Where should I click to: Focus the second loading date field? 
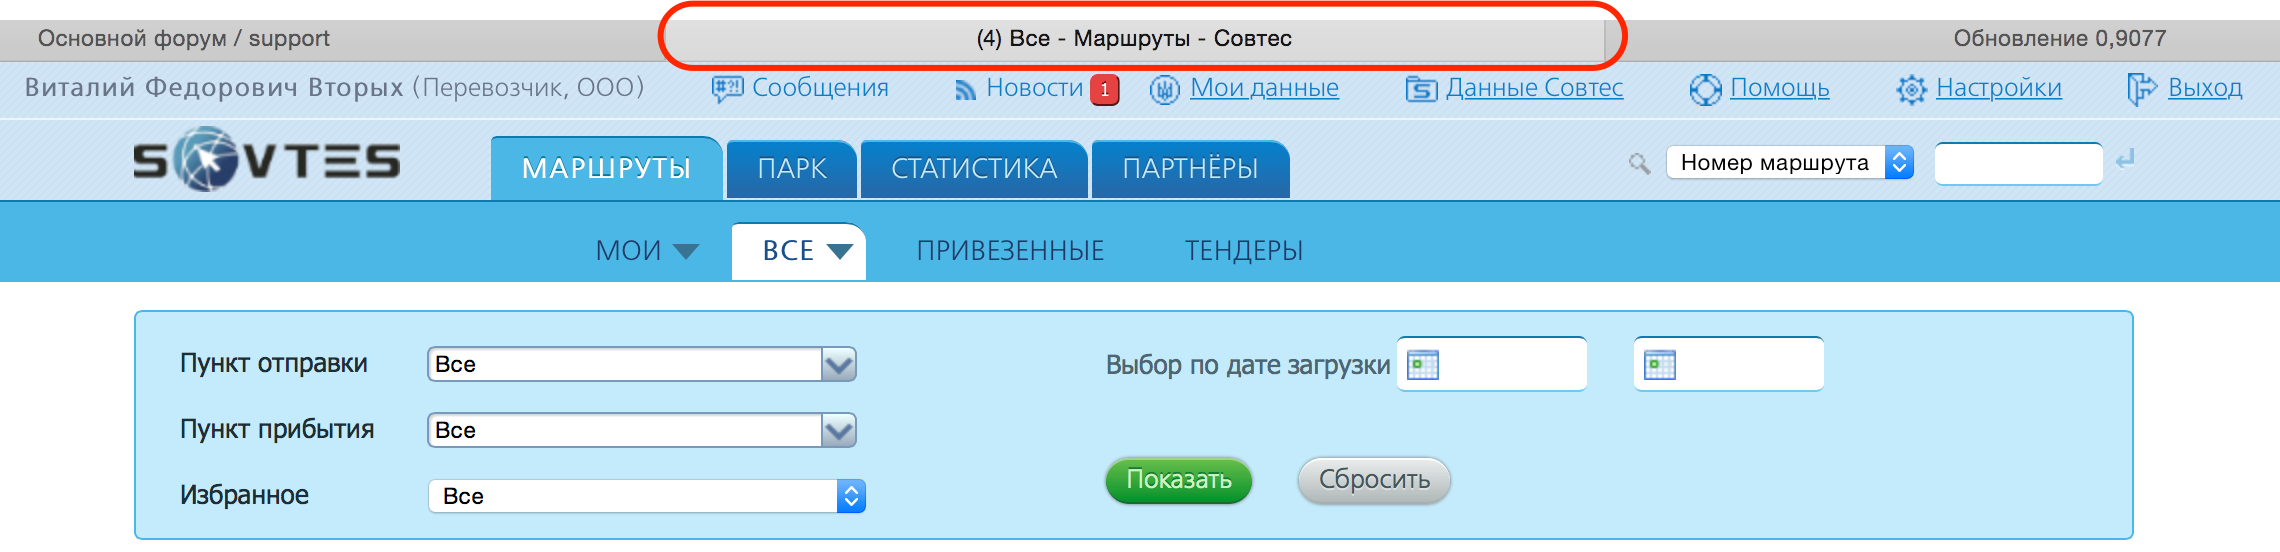point(1729,364)
